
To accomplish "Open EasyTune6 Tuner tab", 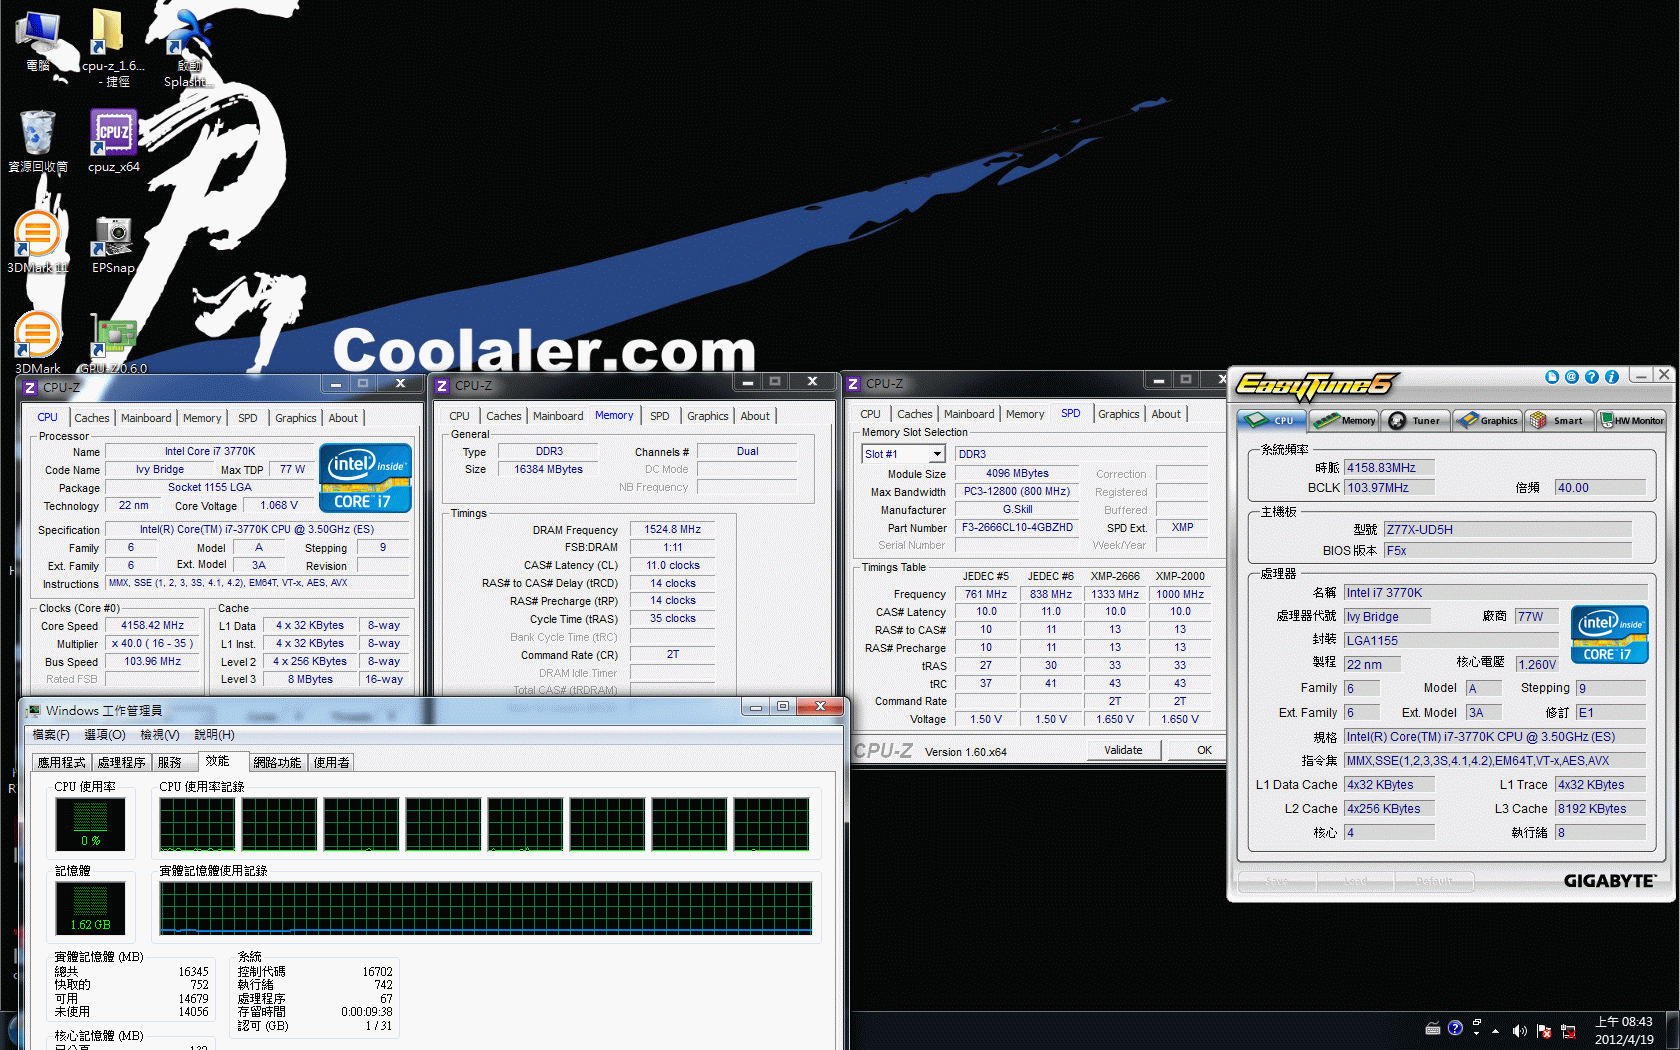I will click(x=1416, y=420).
